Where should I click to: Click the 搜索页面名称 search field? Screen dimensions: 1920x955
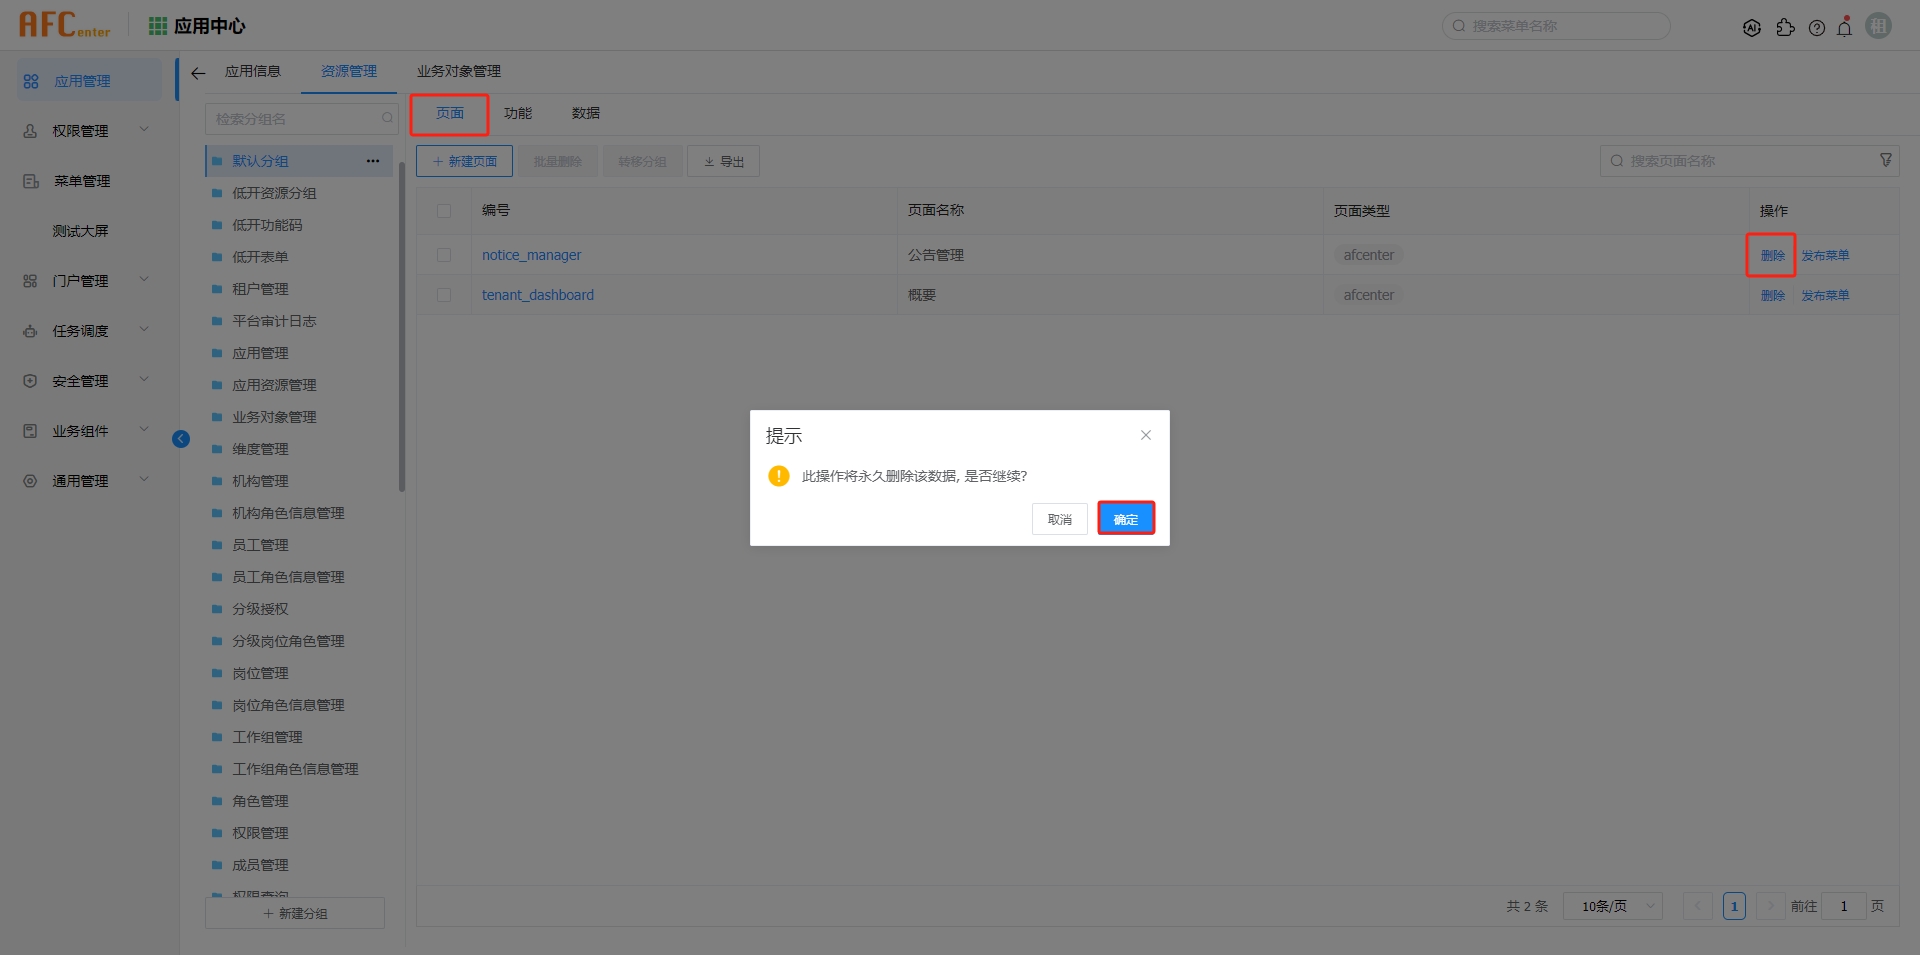pyautogui.click(x=1740, y=161)
